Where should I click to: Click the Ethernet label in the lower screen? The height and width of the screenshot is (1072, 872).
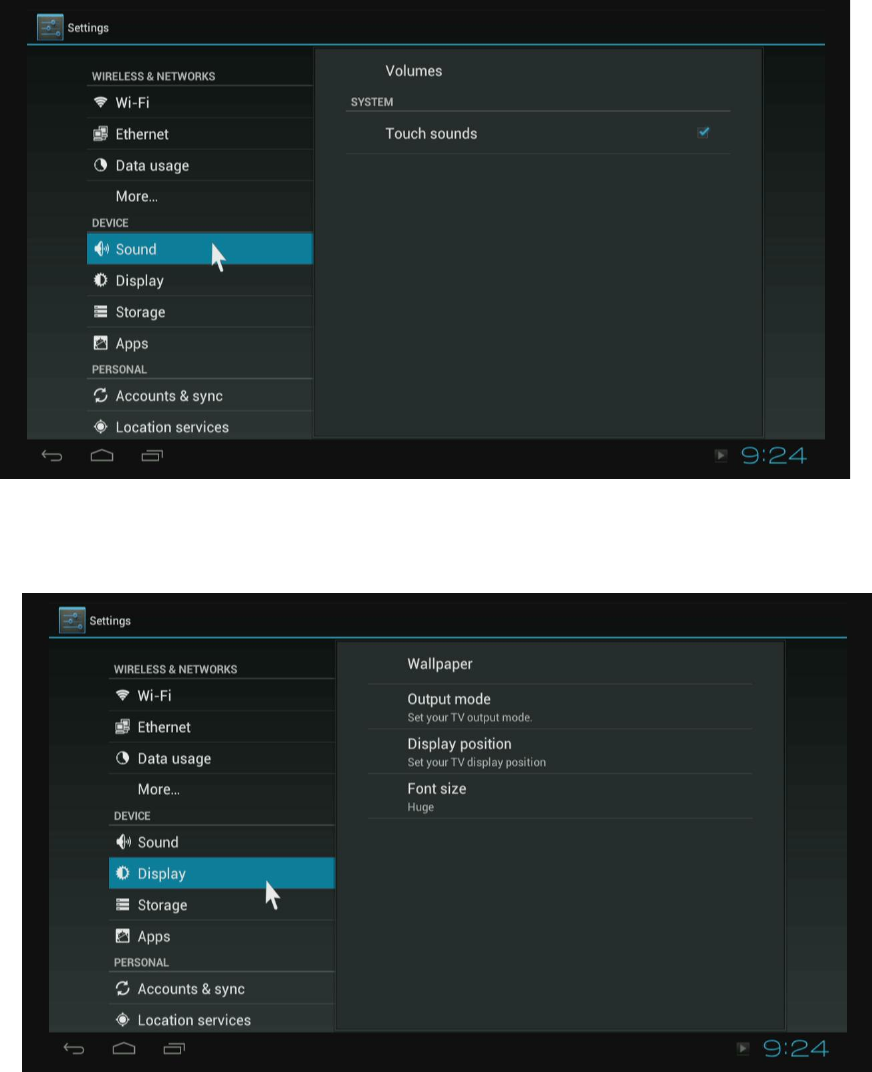pyautogui.click(x=164, y=727)
